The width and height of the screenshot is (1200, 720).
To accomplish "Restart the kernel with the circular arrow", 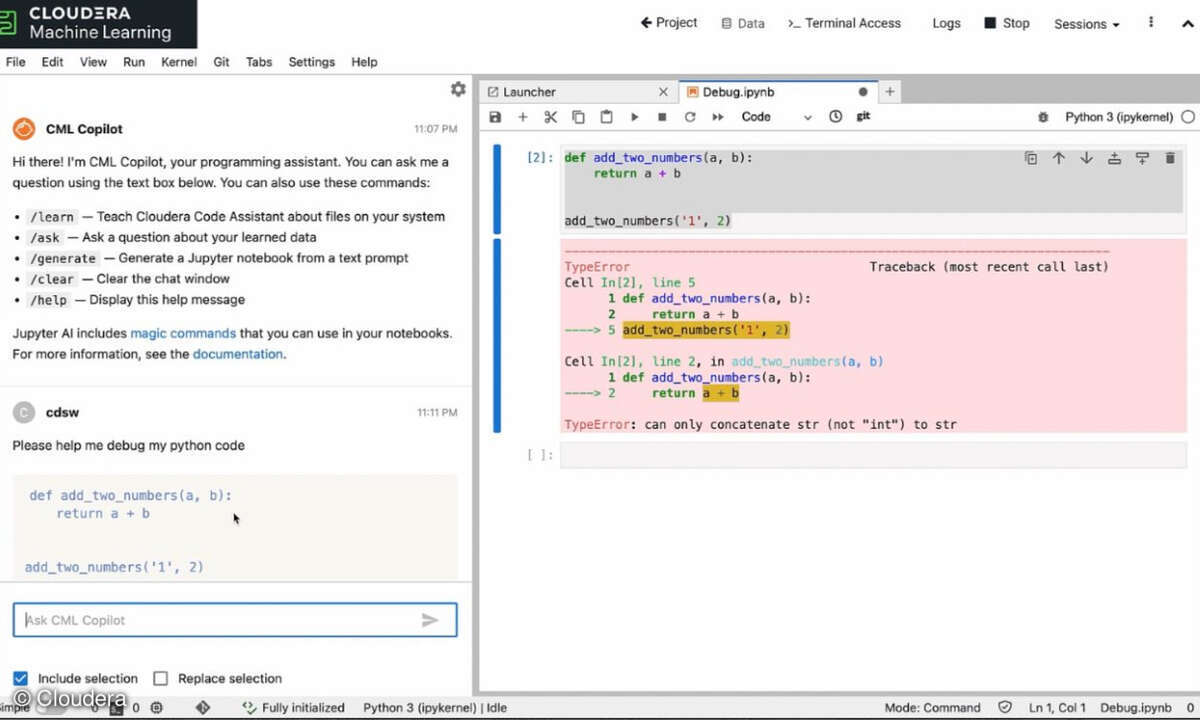I will click(690, 117).
